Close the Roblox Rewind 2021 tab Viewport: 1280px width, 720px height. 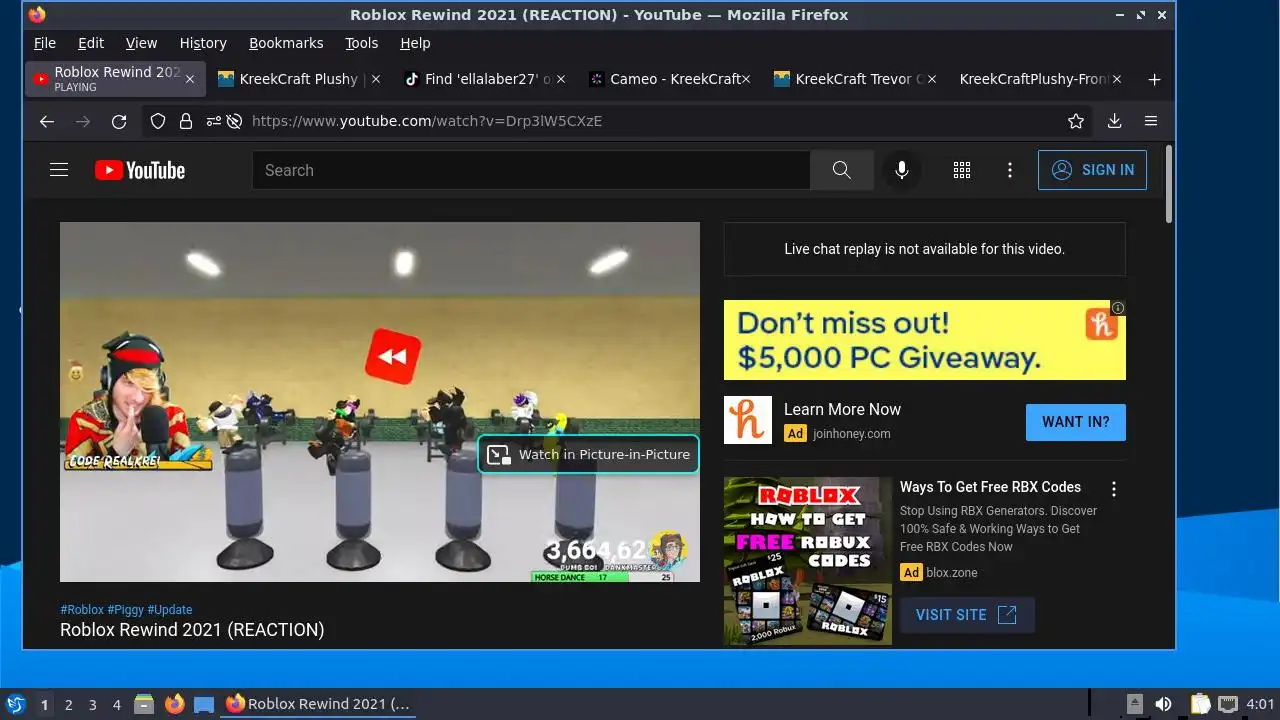(x=190, y=79)
